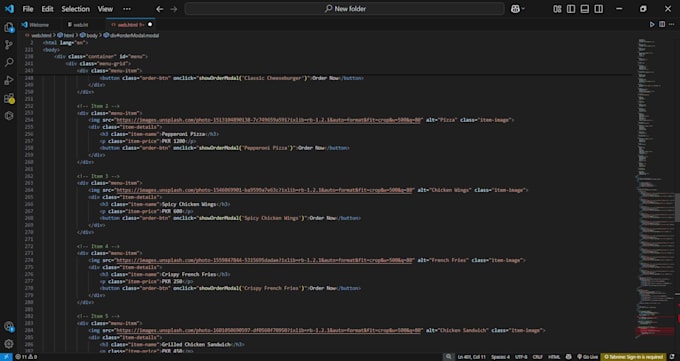The height and width of the screenshot is (361, 680).
Task: Open the div#orderModal.modal breadcrumb
Action: [131, 36]
